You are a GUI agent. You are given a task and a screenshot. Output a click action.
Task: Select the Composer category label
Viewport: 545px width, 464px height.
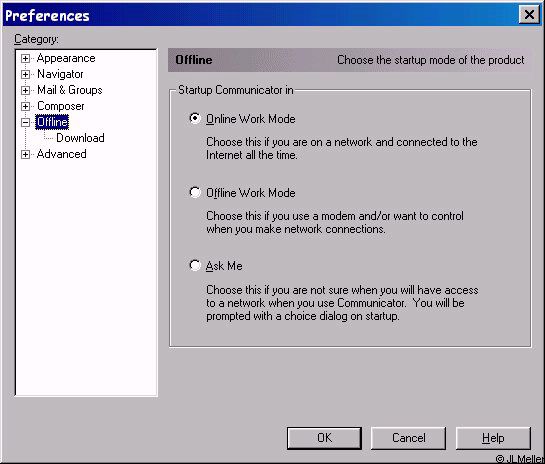60,106
